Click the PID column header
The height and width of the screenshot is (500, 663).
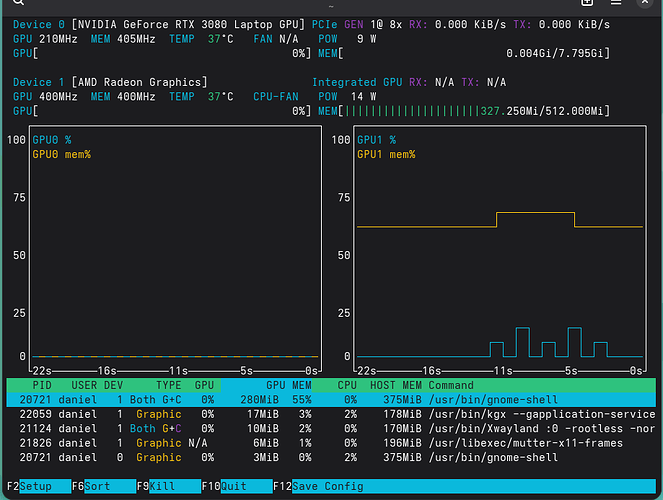(42, 385)
